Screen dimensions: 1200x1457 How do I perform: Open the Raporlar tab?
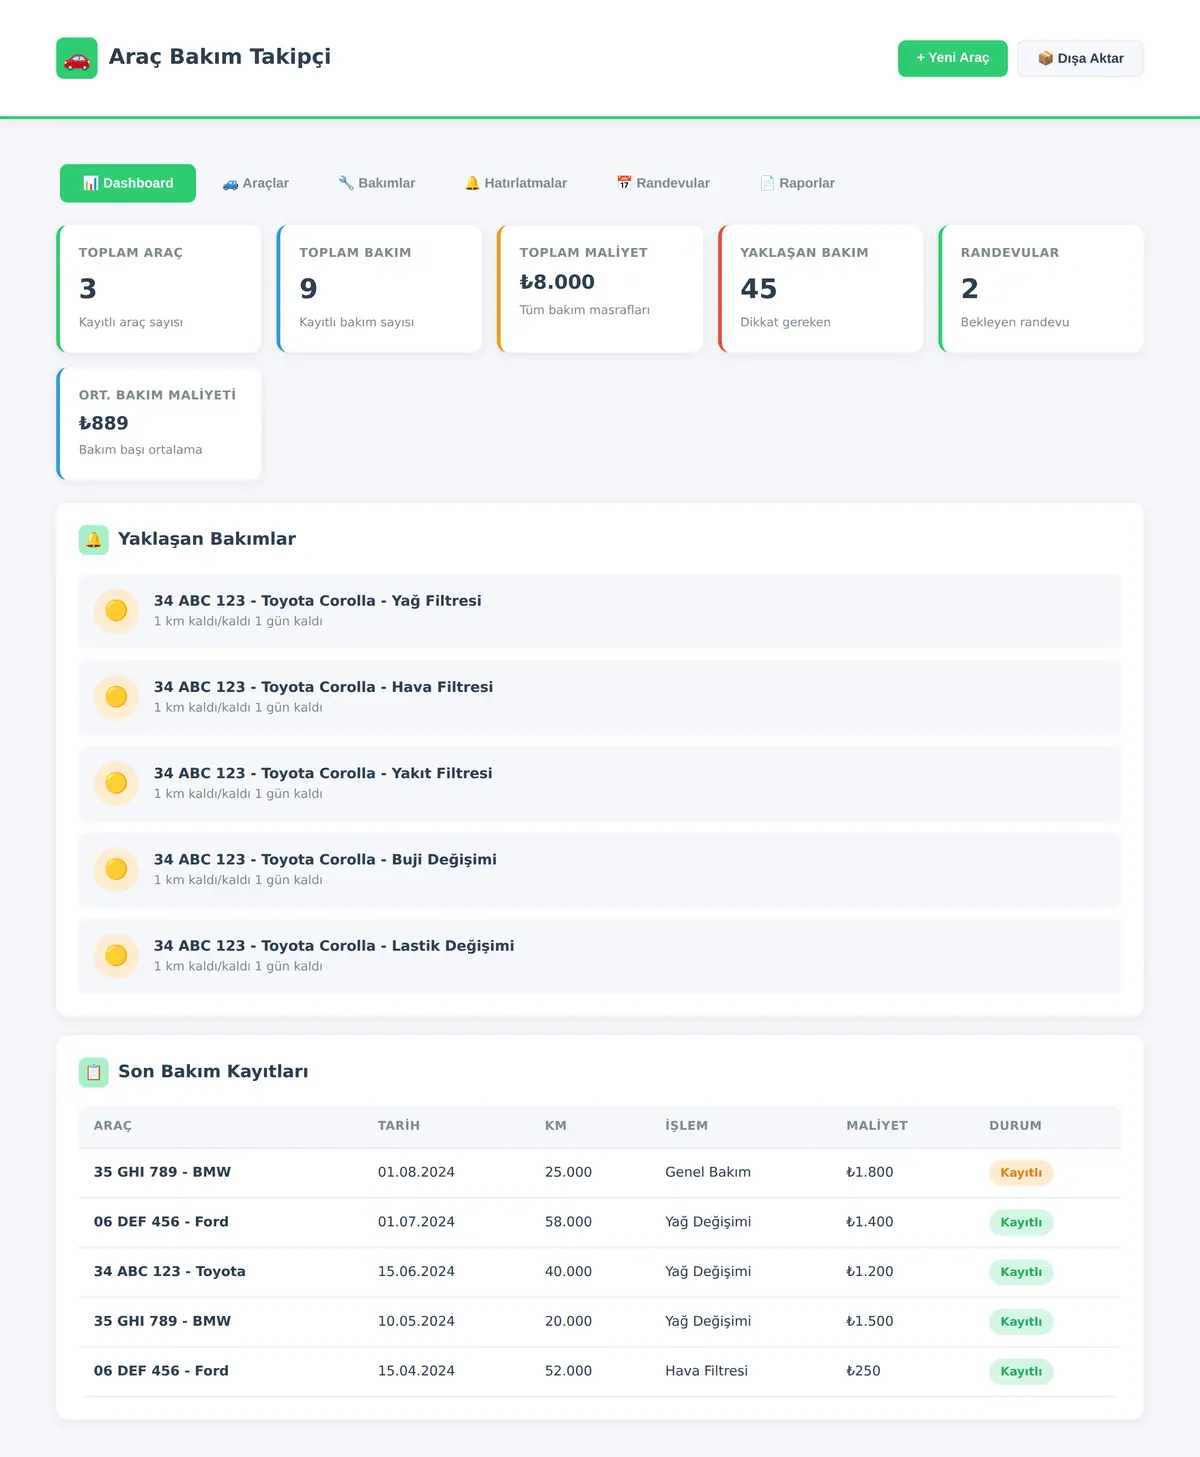click(x=797, y=183)
